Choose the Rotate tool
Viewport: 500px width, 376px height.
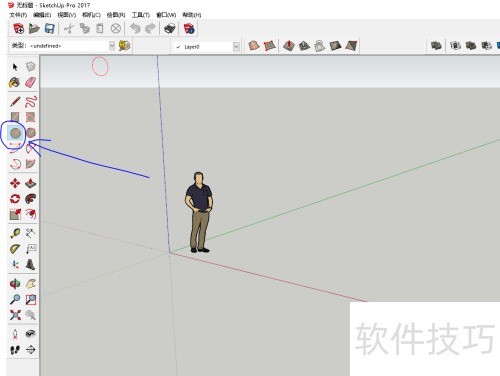pos(15,199)
